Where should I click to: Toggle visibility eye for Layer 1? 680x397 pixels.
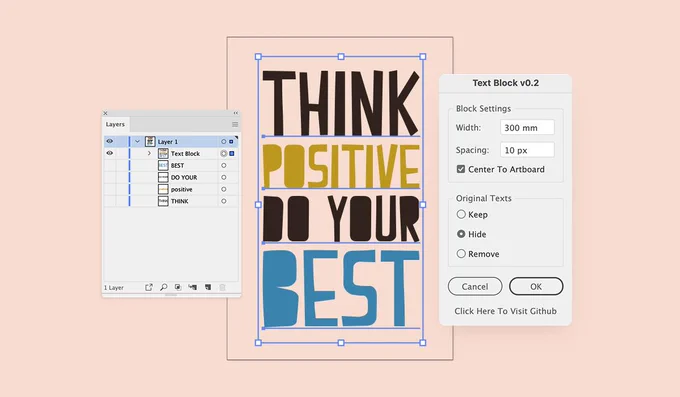pos(110,141)
